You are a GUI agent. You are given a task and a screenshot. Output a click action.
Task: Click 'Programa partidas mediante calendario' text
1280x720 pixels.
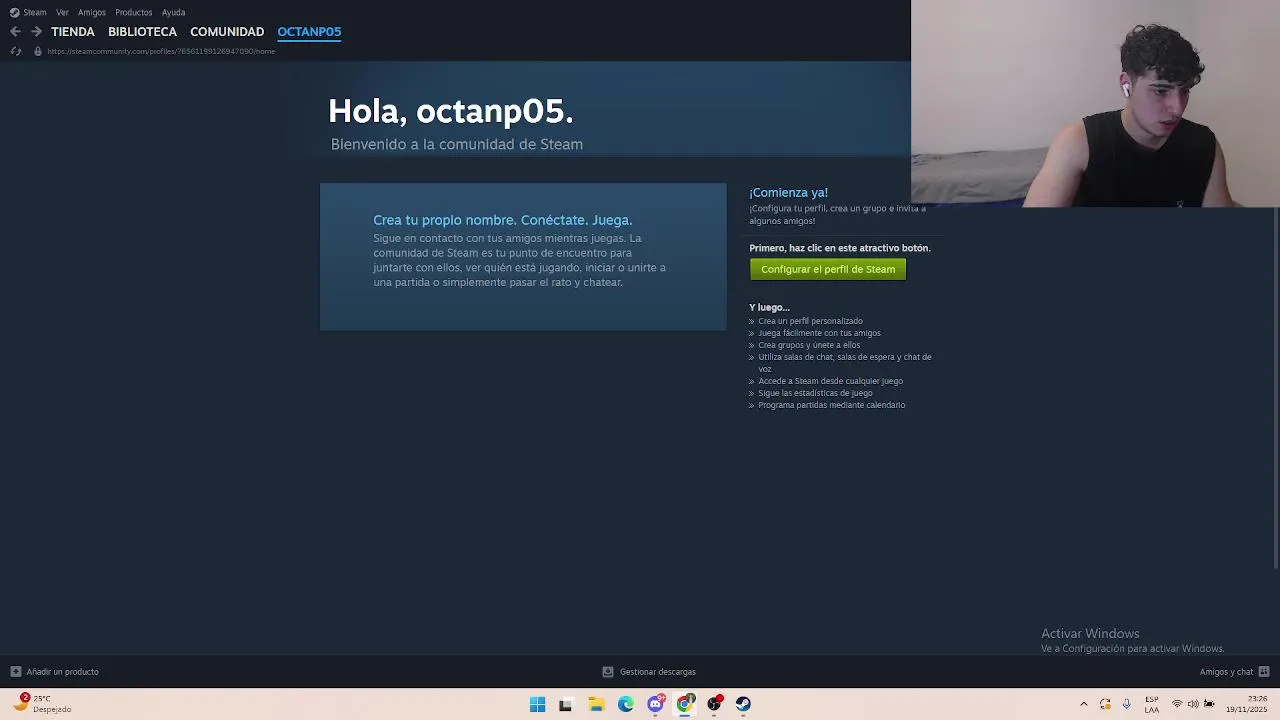[x=831, y=405]
